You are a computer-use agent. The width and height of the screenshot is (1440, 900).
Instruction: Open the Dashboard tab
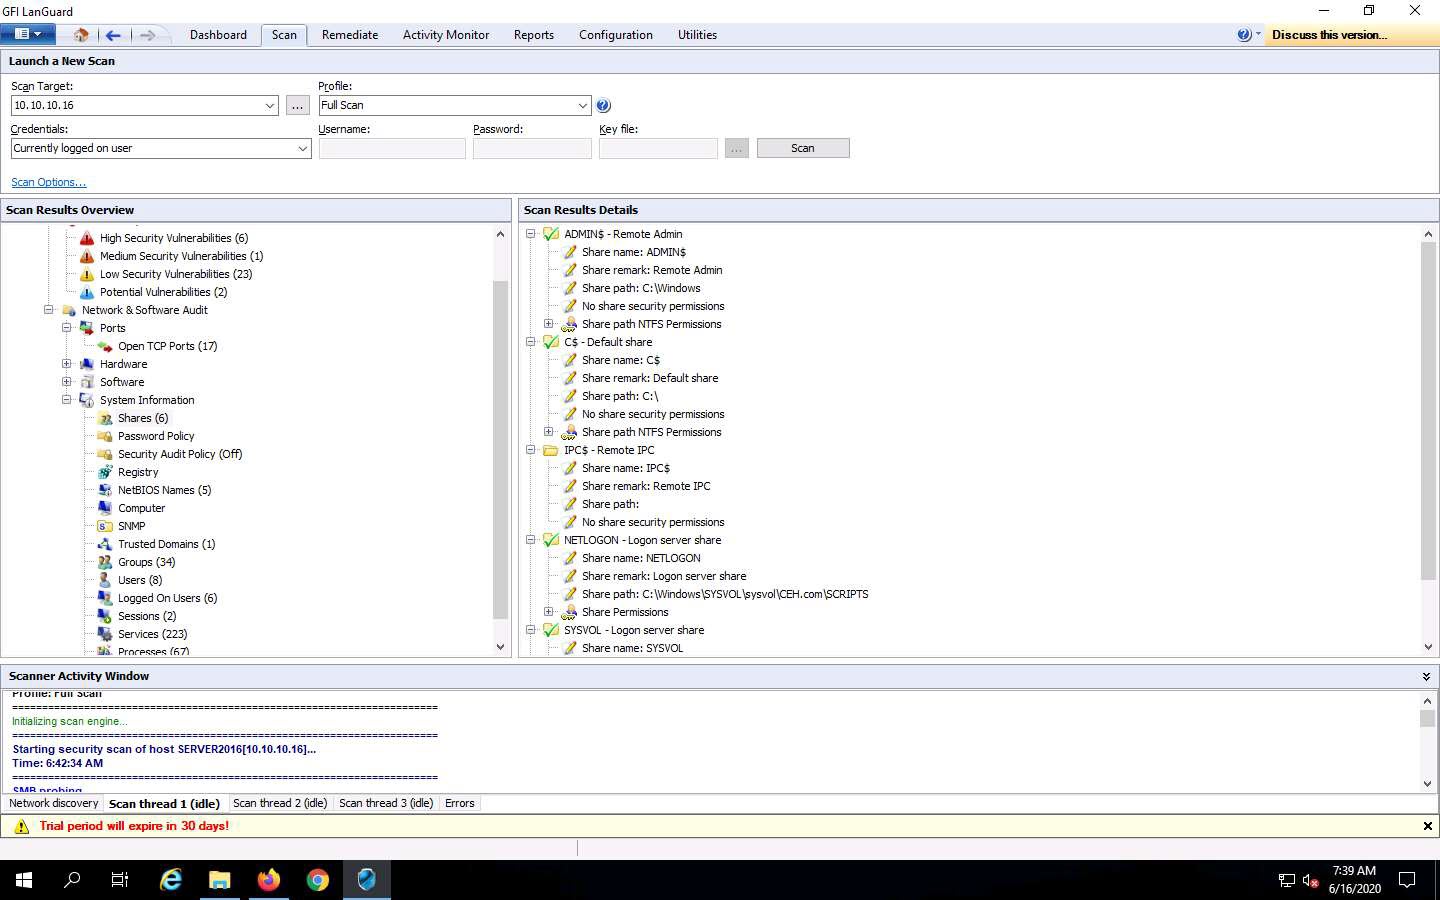tap(218, 35)
